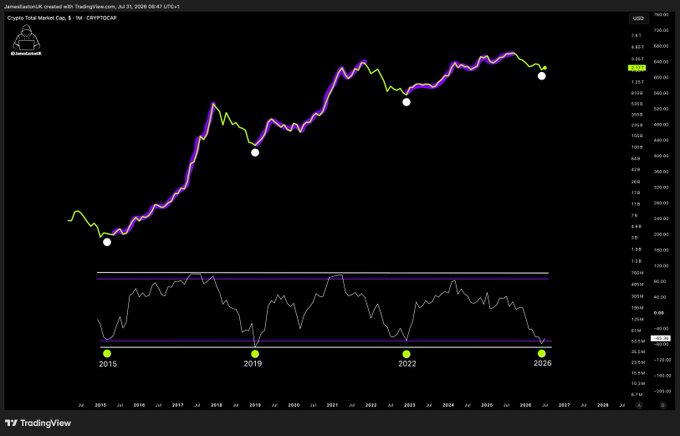This screenshot has width=680, height=436.
Task: Click the 2020 label on the time axis
Action: 294,405
